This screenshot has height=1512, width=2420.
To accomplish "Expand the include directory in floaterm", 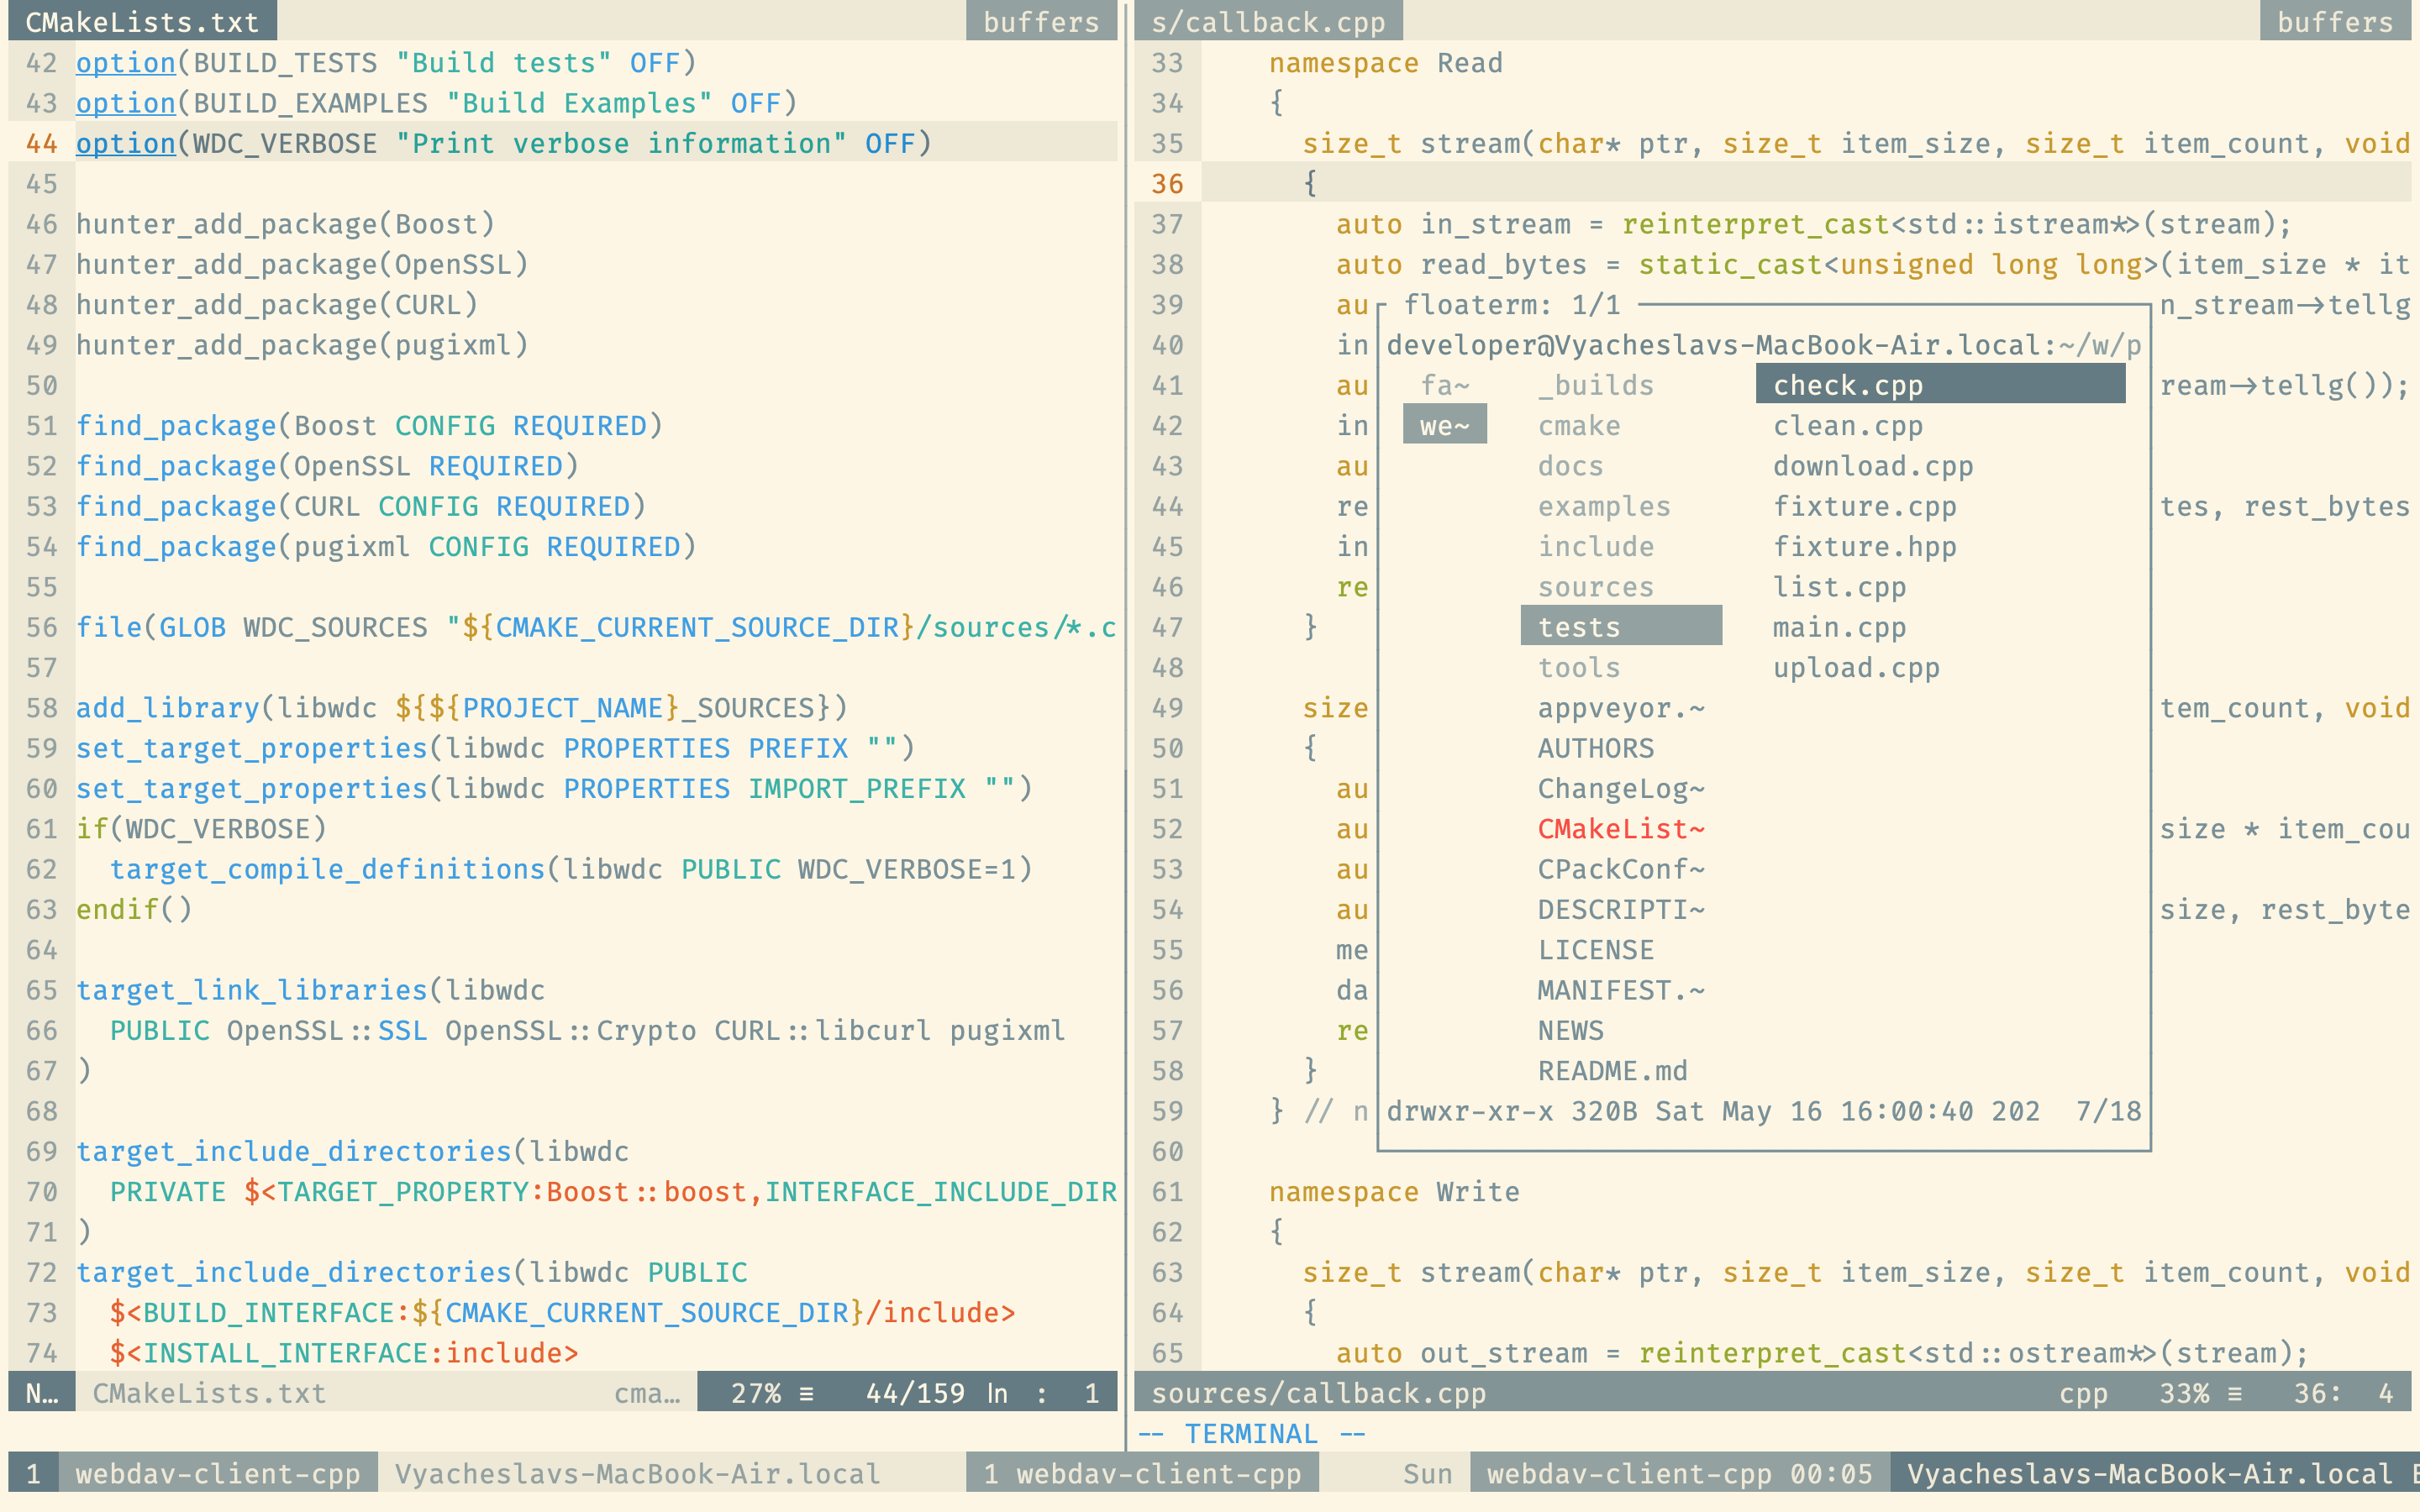I will pos(1596,546).
